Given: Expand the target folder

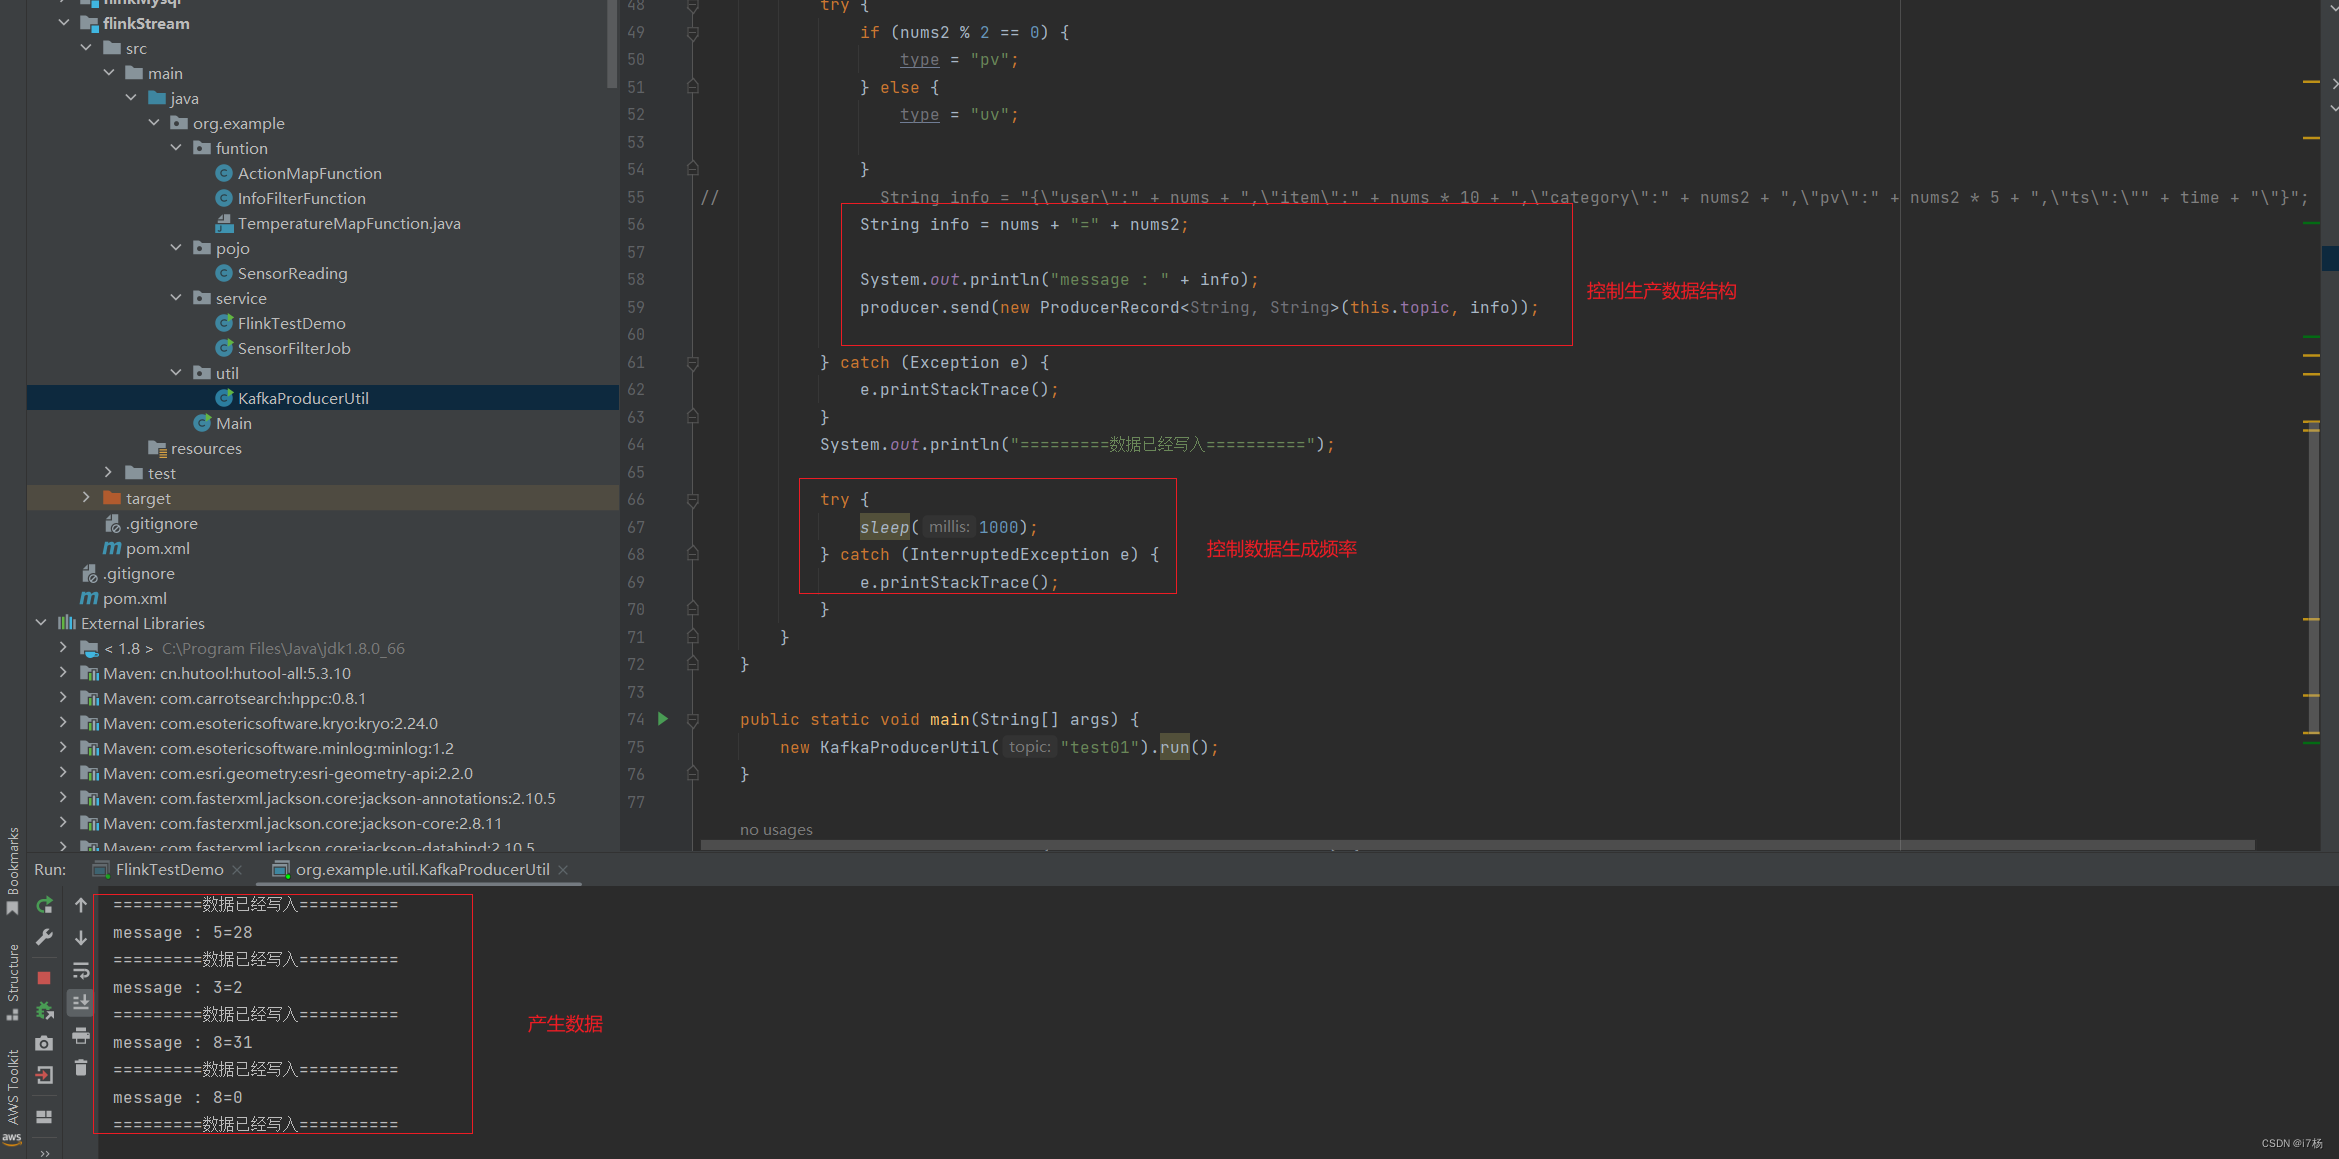Looking at the screenshot, I should [86, 497].
